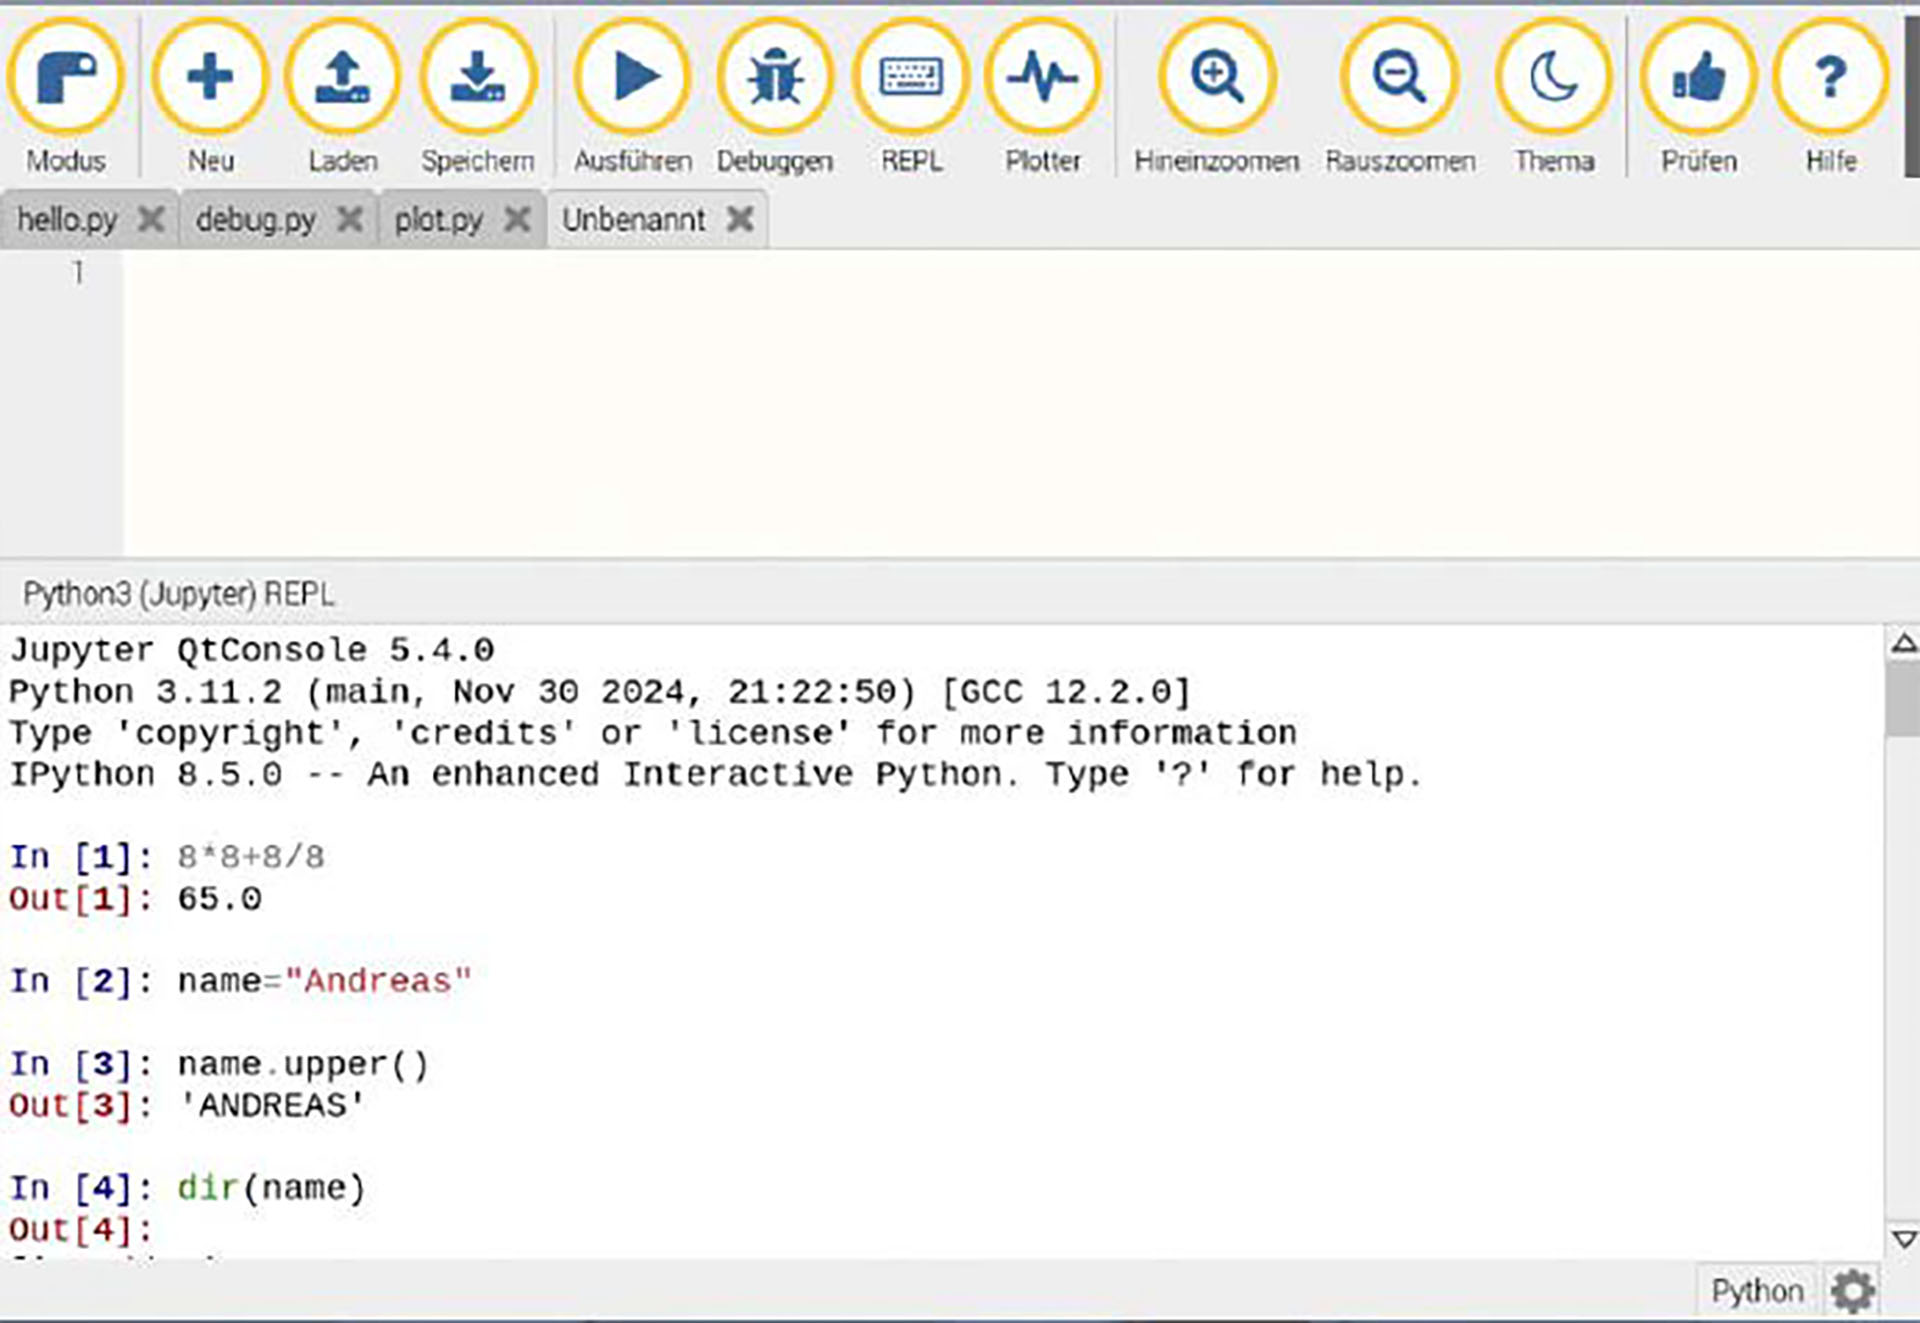Switch to the debug.py tab
The image size is (1920, 1323).
pyautogui.click(x=256, y=218)
